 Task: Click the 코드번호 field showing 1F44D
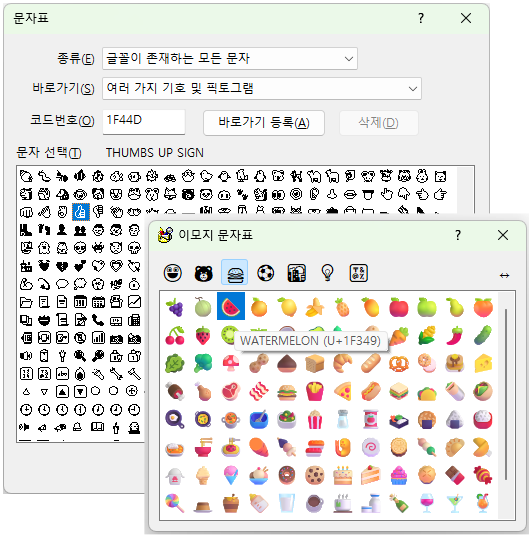click(144, 121)
